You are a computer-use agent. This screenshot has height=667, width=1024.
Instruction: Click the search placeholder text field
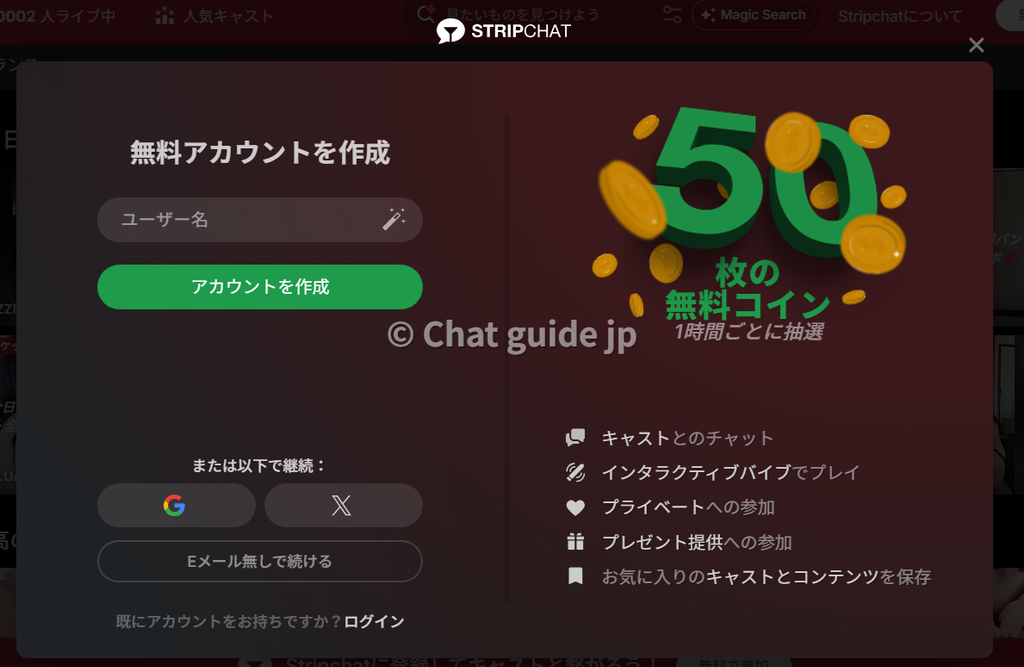click(x=522, y=14)
